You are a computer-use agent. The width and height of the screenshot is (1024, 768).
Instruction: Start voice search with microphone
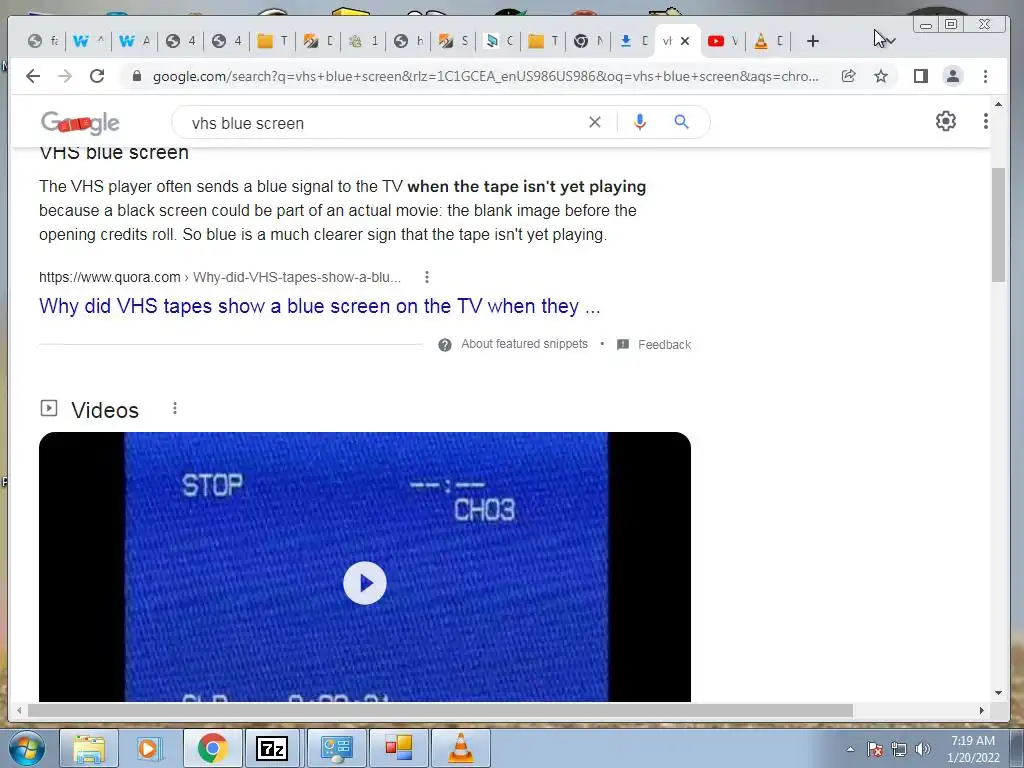(639, 122)
